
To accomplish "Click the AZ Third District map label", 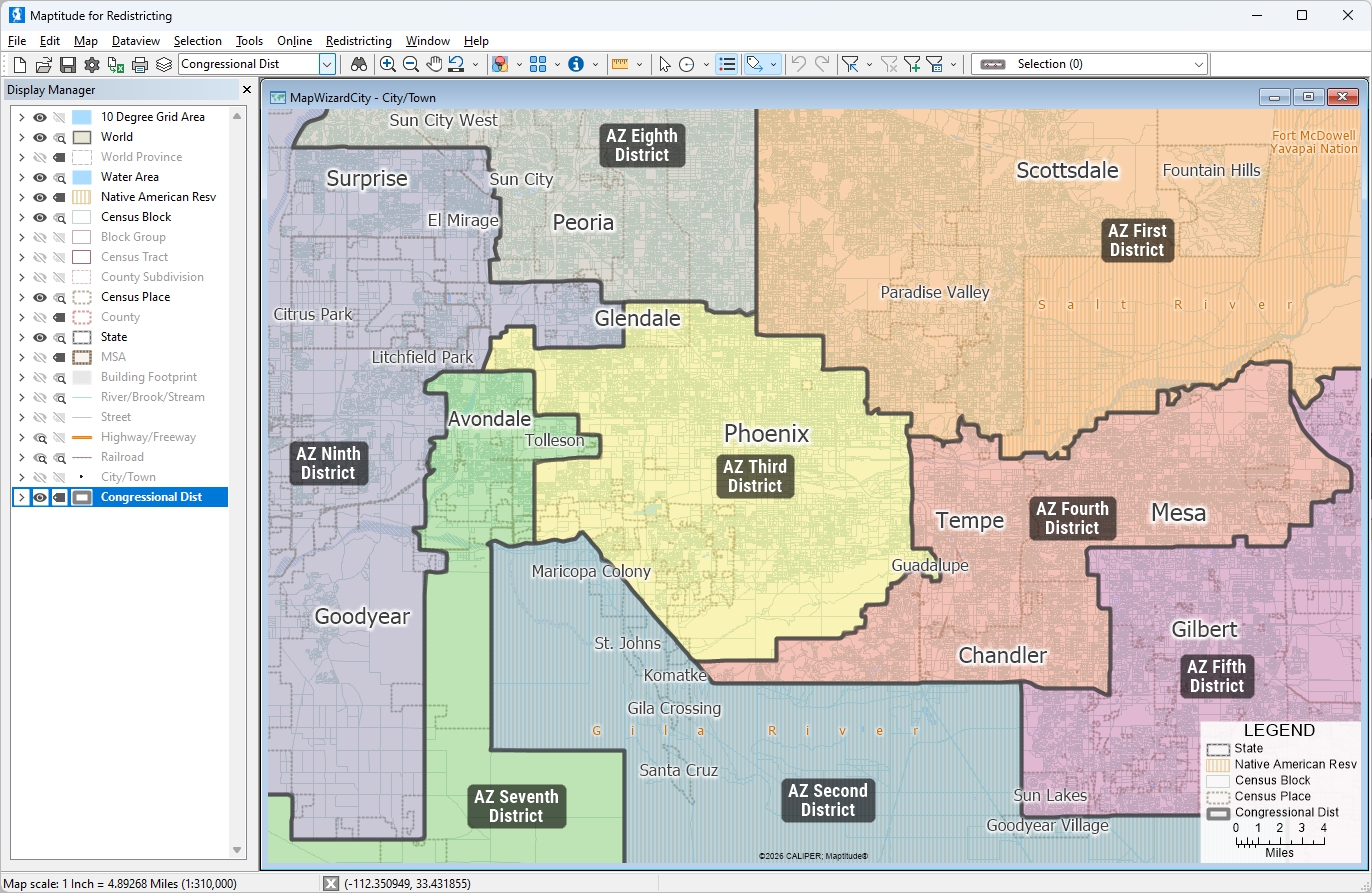I will point(755,476).
